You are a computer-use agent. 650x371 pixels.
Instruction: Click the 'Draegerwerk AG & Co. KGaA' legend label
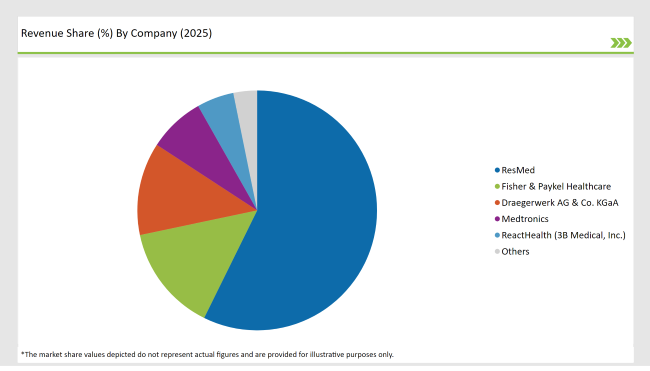(x=560, y=203)
